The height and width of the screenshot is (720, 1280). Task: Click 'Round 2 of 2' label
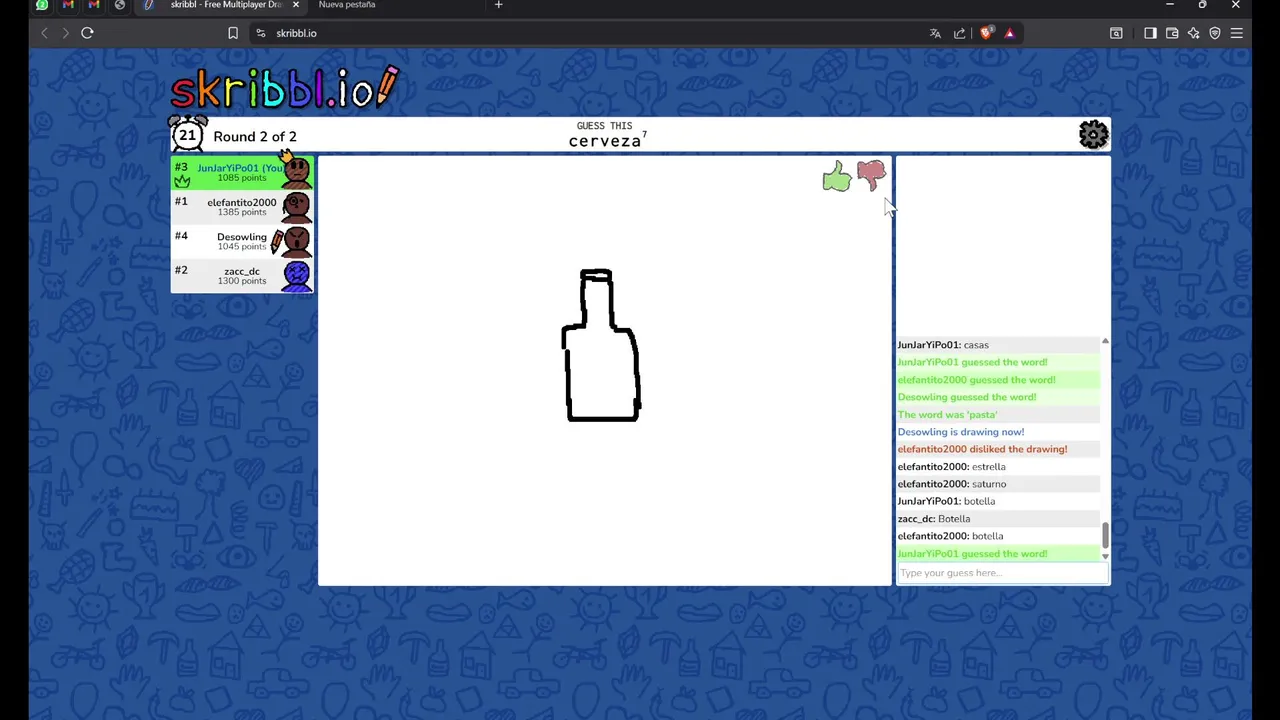pos(255,136)
